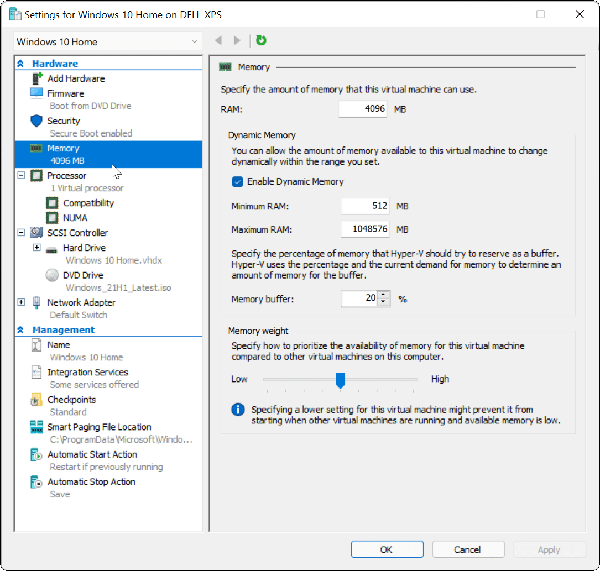
Task: Click the RAM input field
Action: pos(363,109)
